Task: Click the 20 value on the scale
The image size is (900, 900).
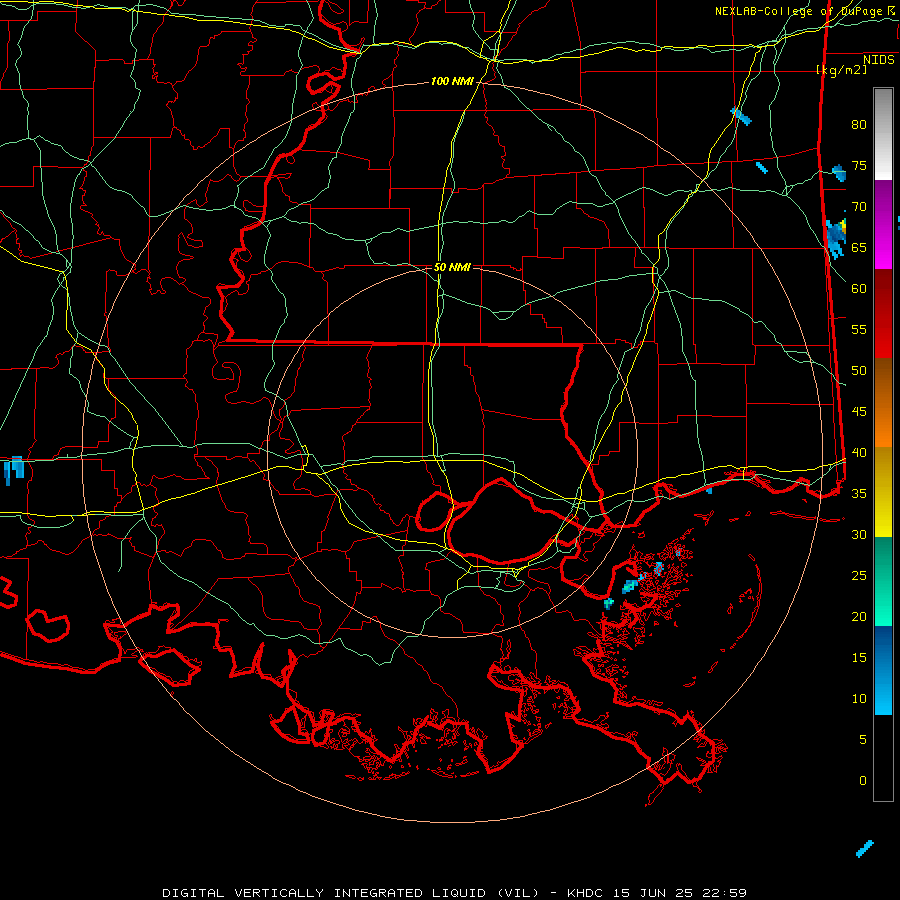Action: tap(859, 616)
